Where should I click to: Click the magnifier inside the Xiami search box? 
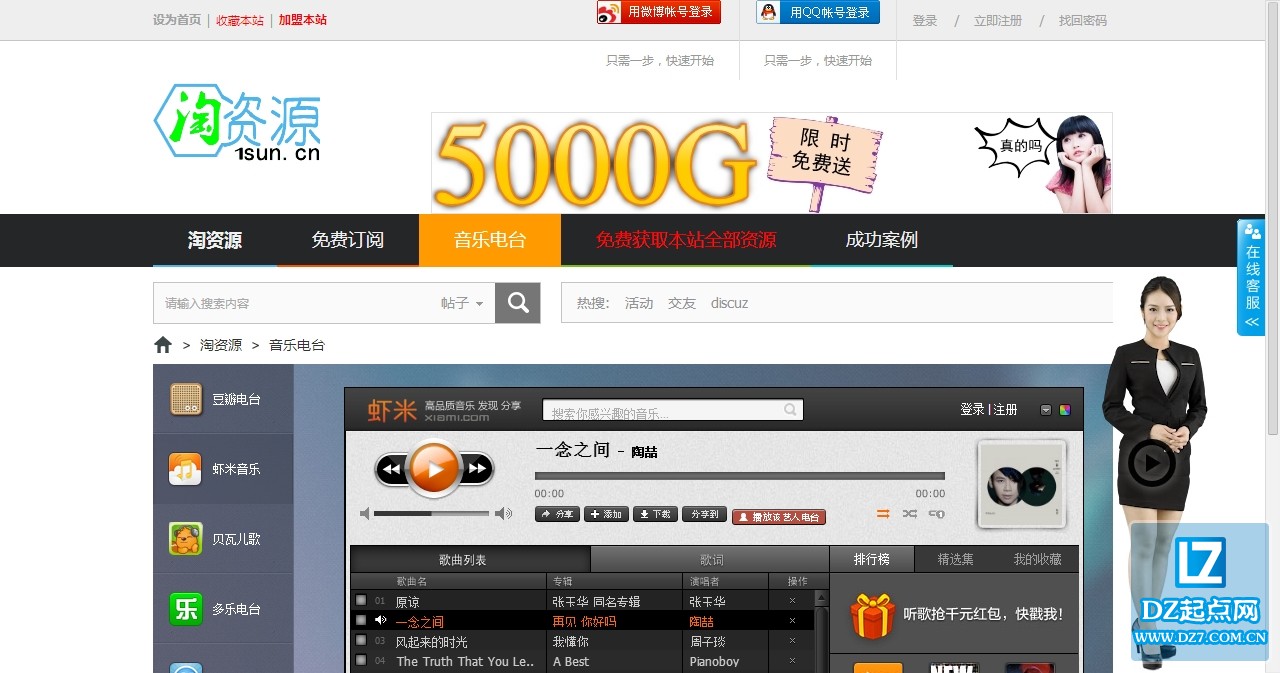tap(790, 410)
